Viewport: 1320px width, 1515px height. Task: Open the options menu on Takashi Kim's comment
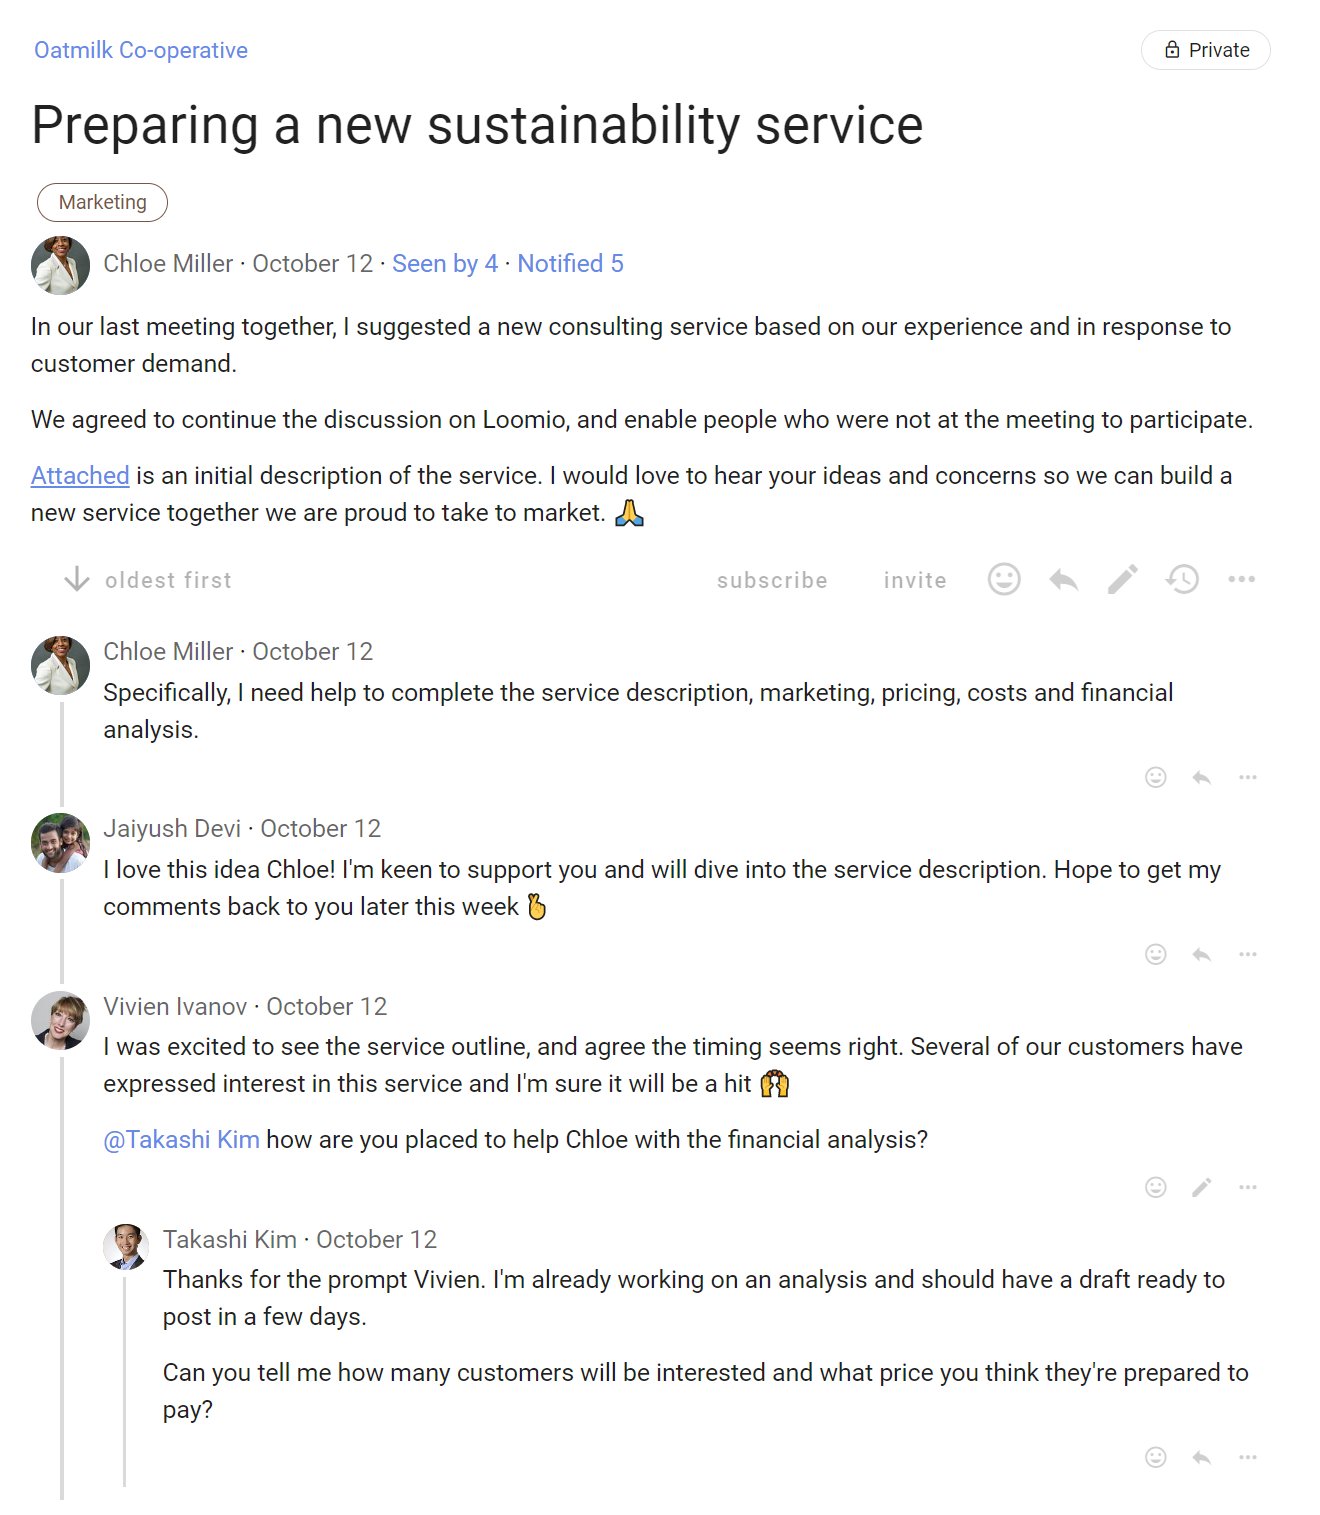tap(1247, 1458)
